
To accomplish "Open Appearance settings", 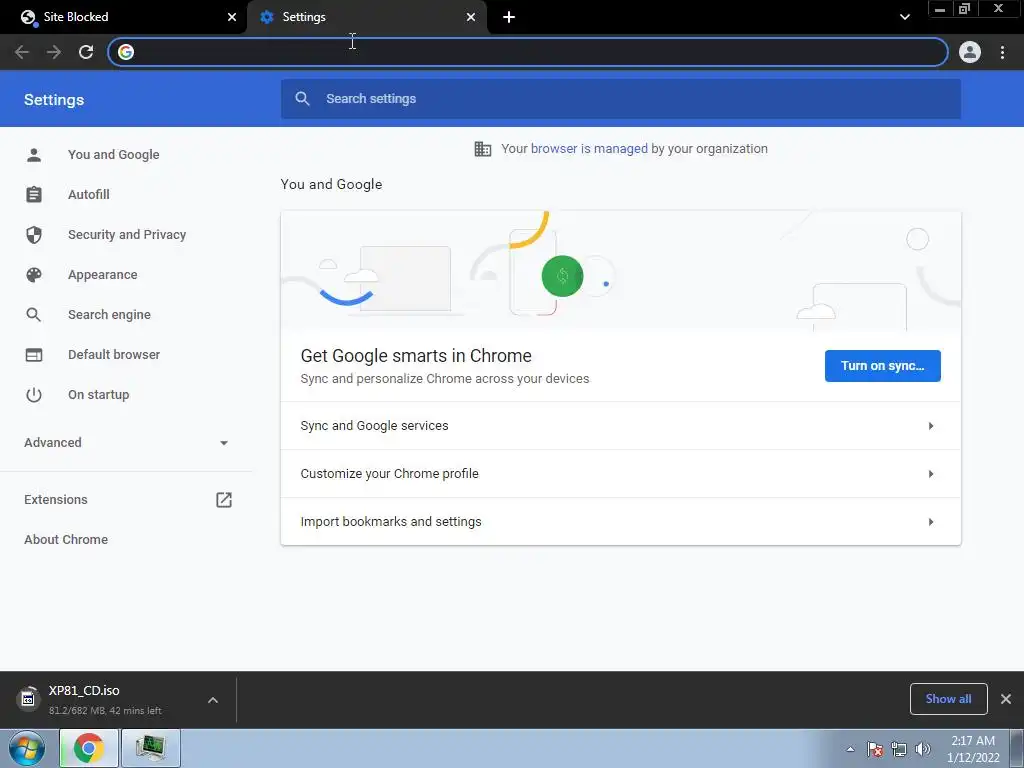I will (x=103, y=275).
